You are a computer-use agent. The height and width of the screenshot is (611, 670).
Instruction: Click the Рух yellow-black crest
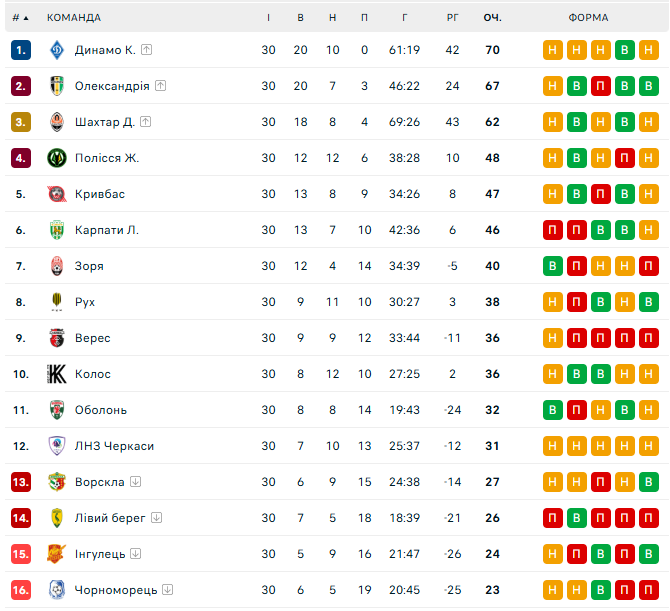[x=57, y=302]
